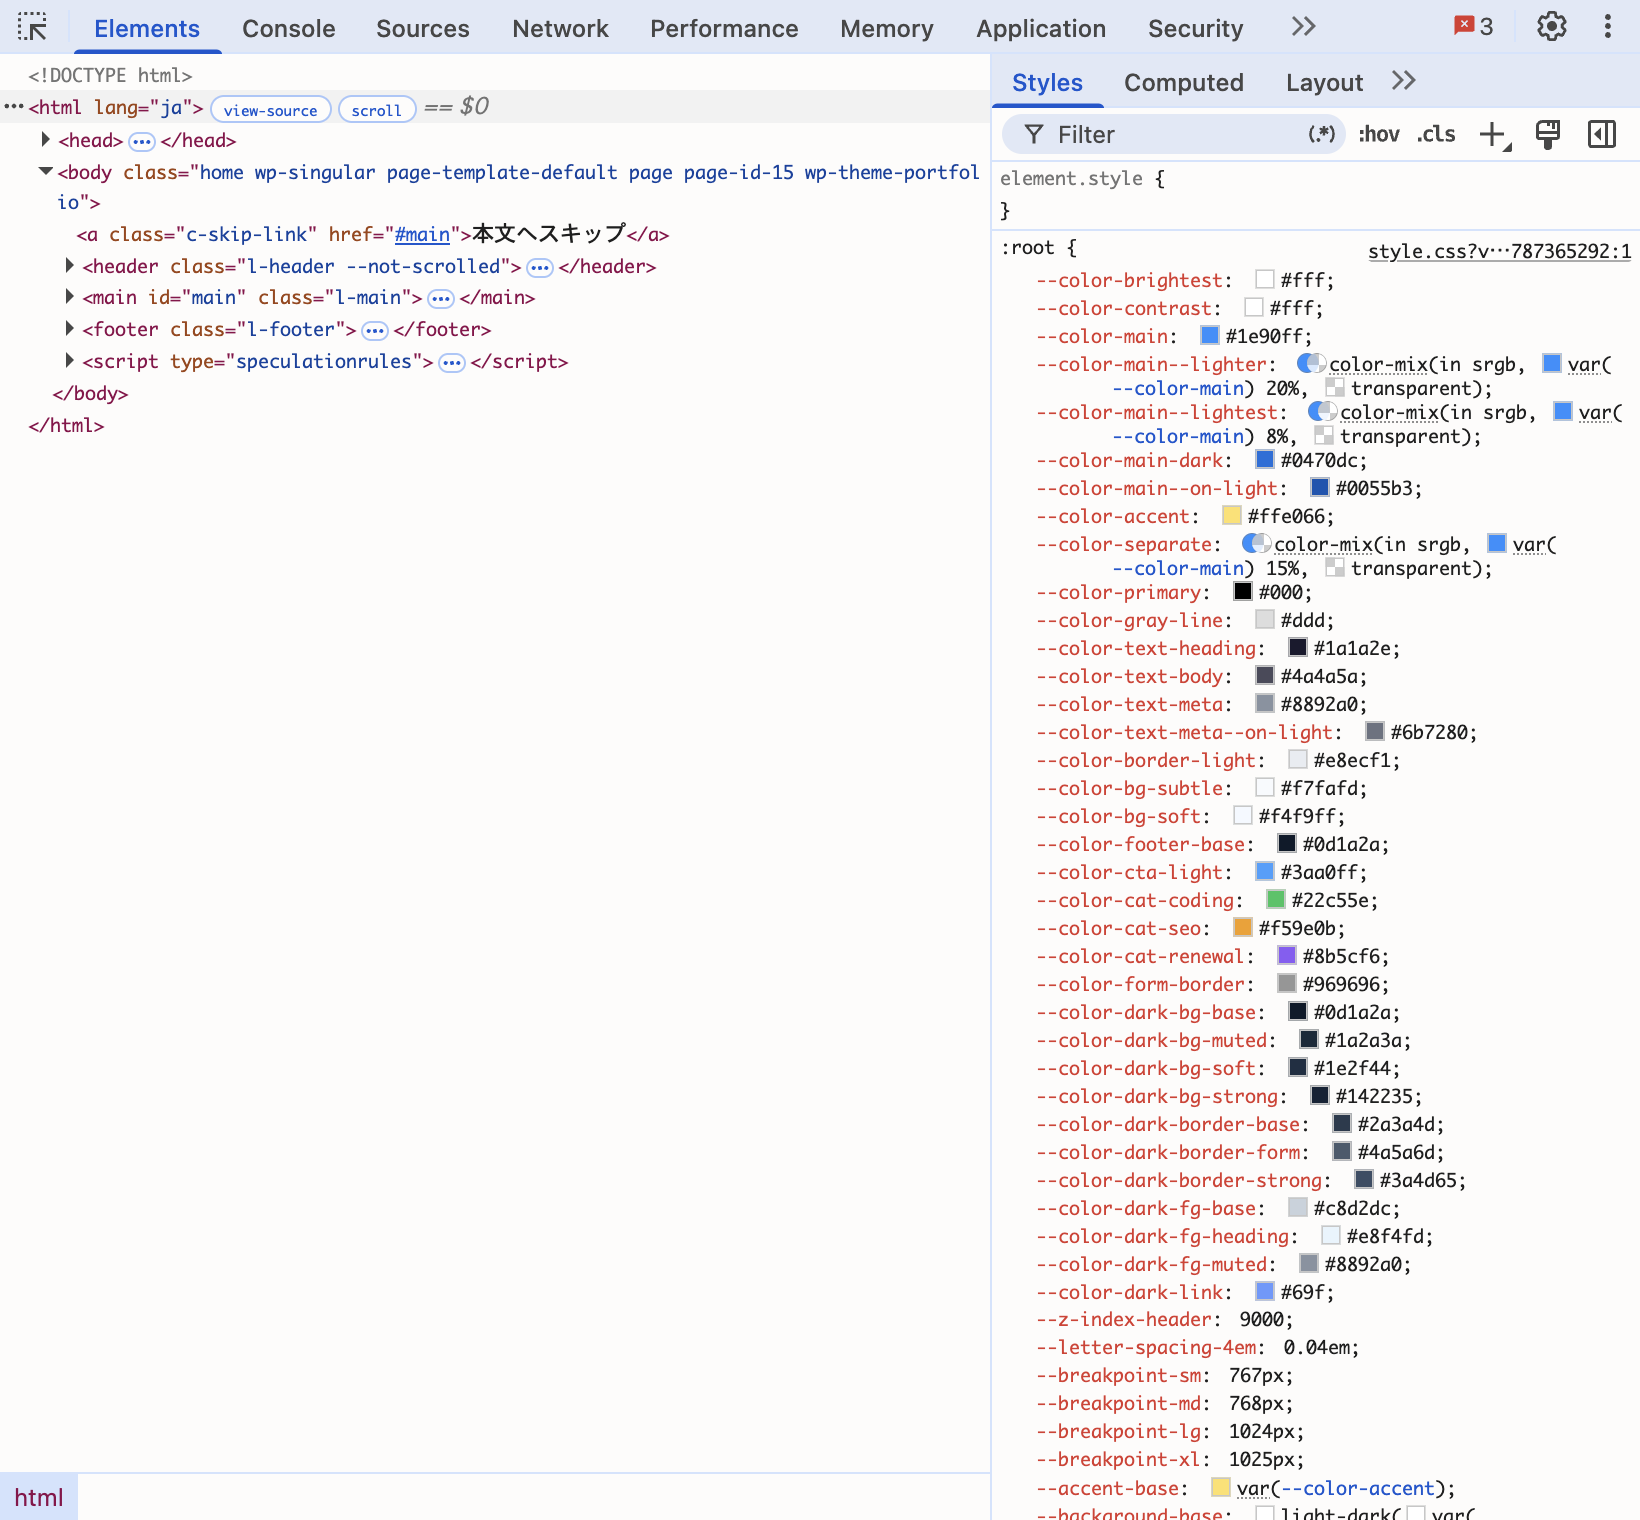This screenshot has width=1640, height=1520.
Task: Switch to the Console tab
Action: coord(289,28)
